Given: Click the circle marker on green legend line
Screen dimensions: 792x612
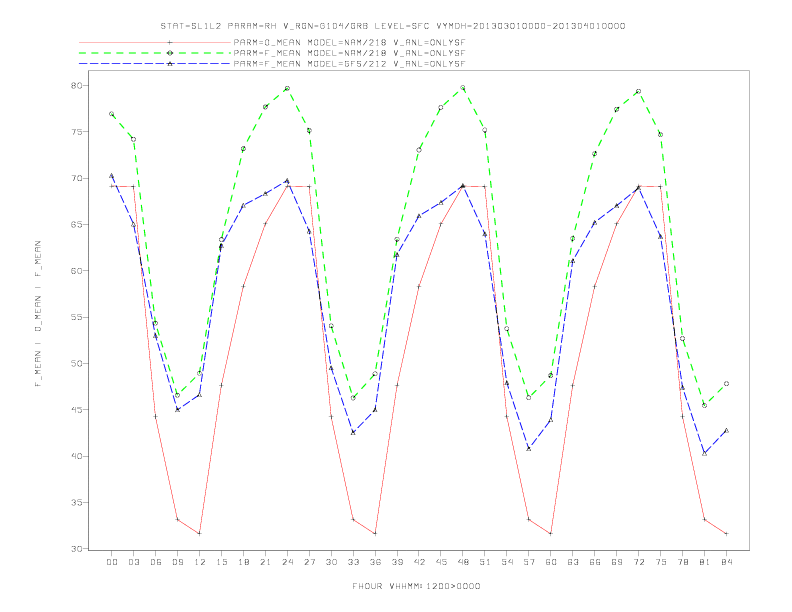Looking at the screenshot, I should click(x=170, y=53).
